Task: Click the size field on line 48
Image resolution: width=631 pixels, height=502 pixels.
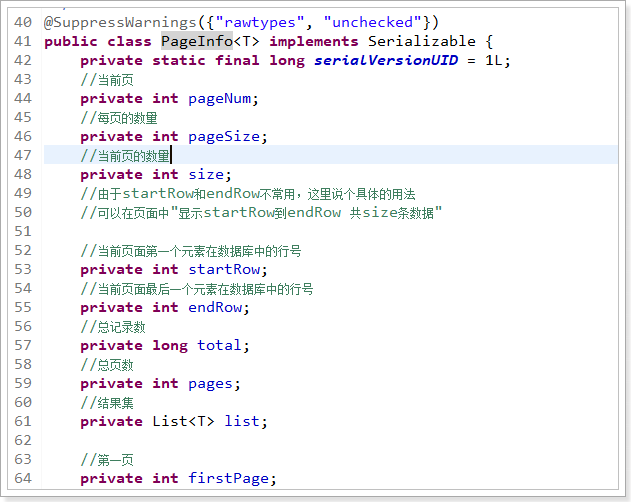Action: [x=206, y=174]
